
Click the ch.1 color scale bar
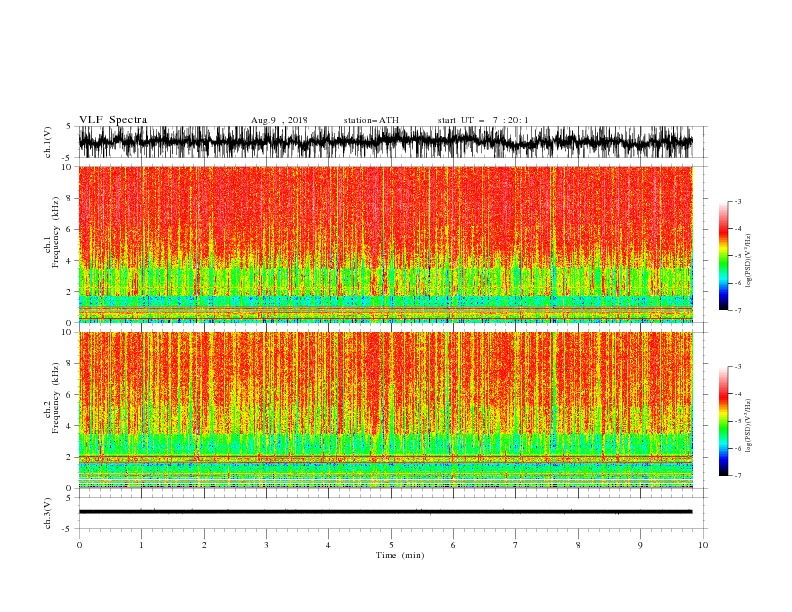point(723,256)
